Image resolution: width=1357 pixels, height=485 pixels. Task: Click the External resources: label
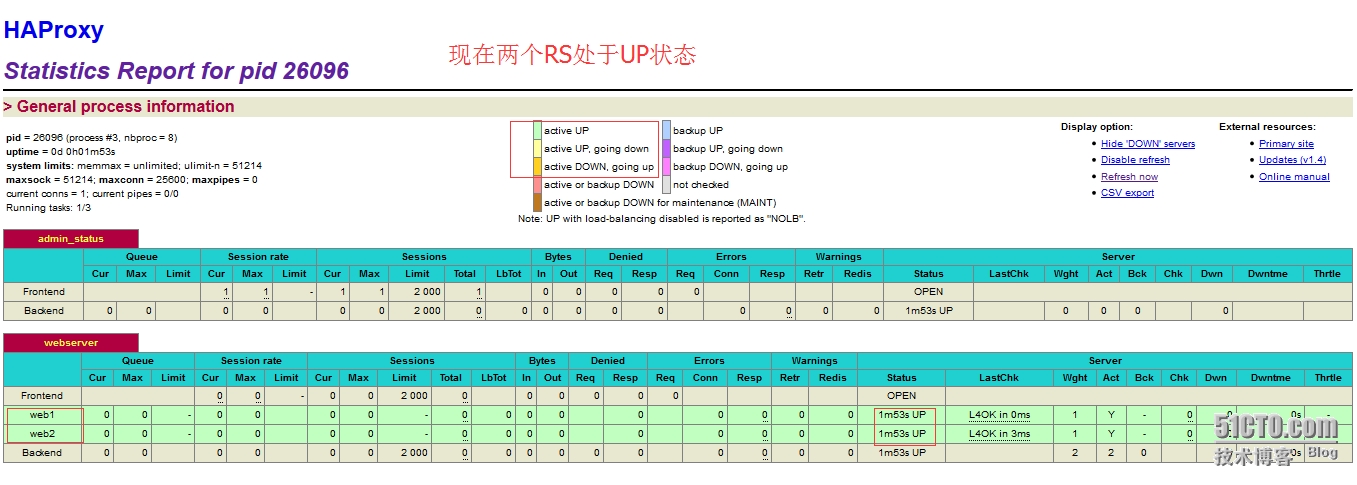tap(1267, 127)
